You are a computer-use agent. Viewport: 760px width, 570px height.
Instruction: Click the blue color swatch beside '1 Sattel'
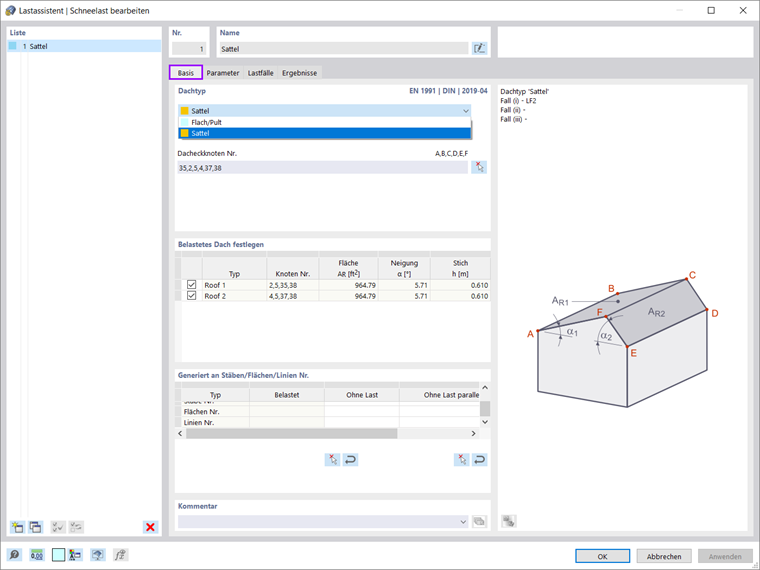click(13, 46)
